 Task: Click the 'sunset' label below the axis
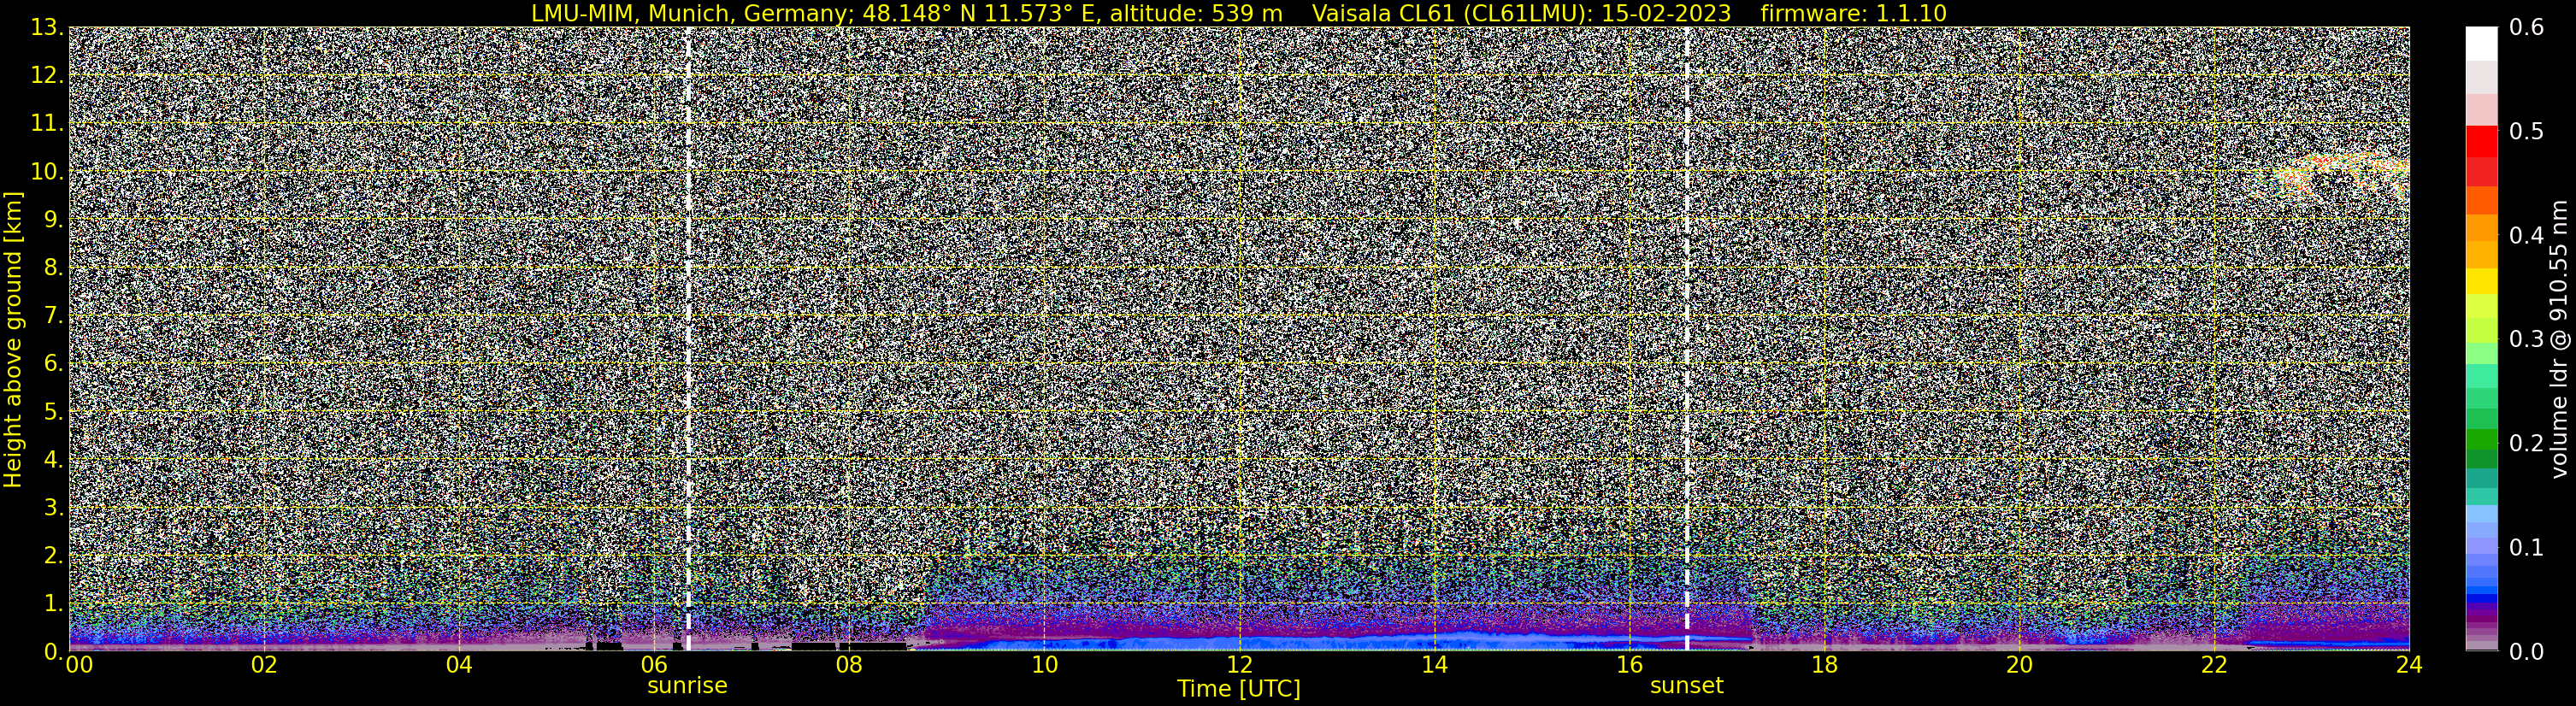(1686, 686)
